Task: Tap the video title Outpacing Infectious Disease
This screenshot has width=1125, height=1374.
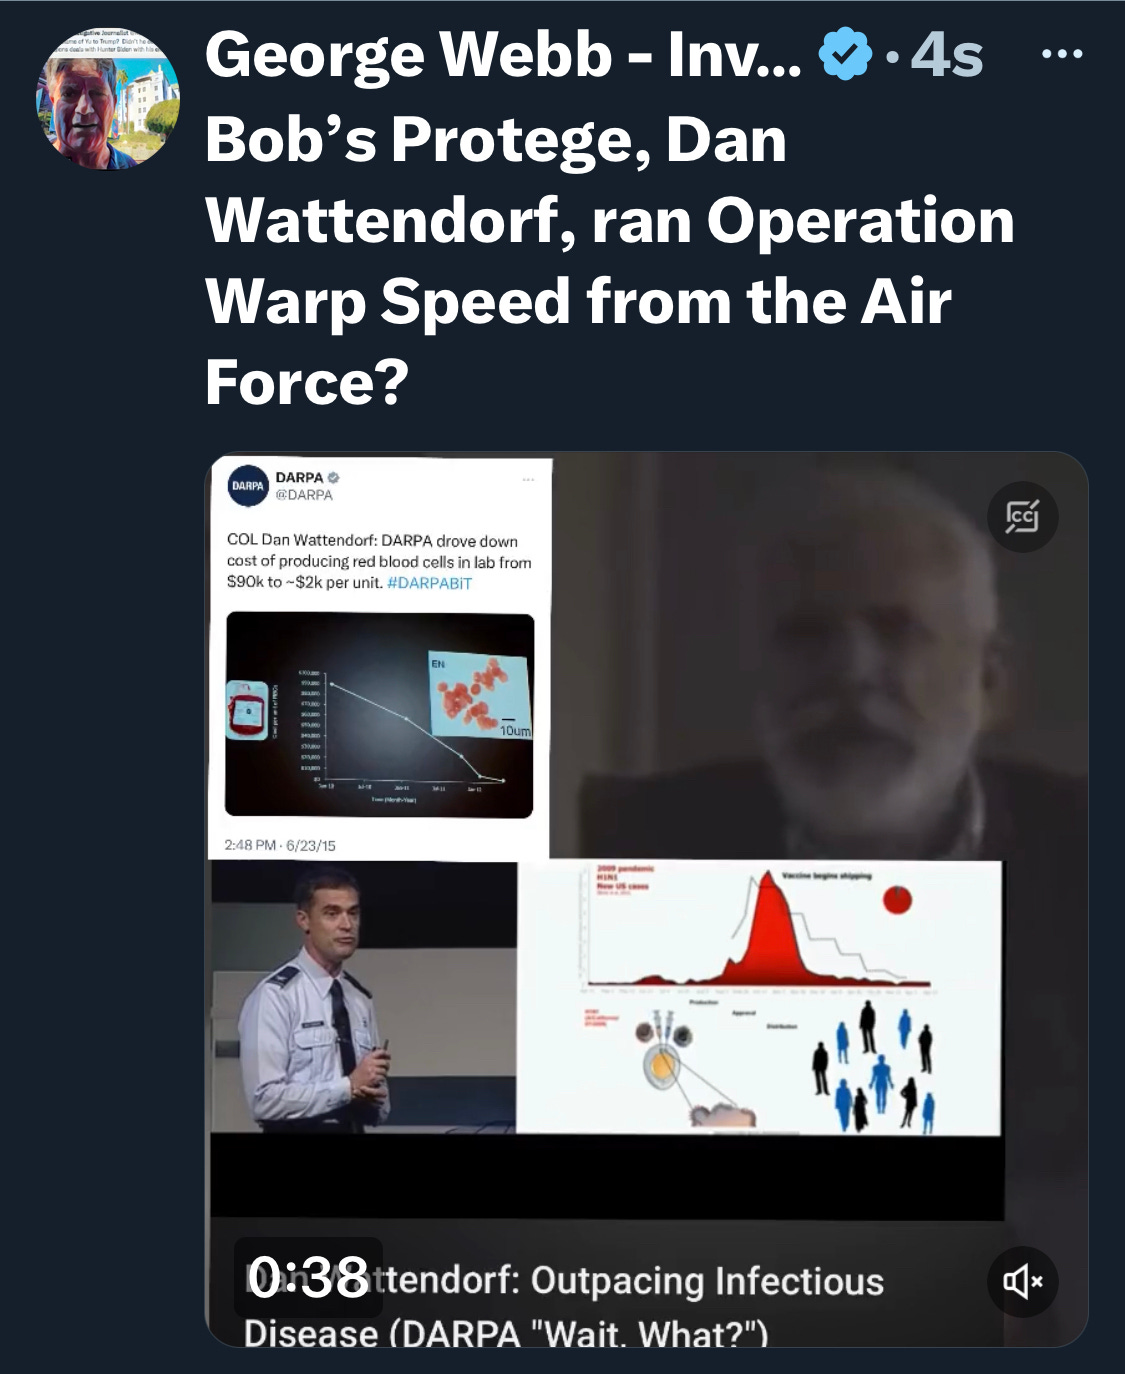Action: click(564, 1307)
